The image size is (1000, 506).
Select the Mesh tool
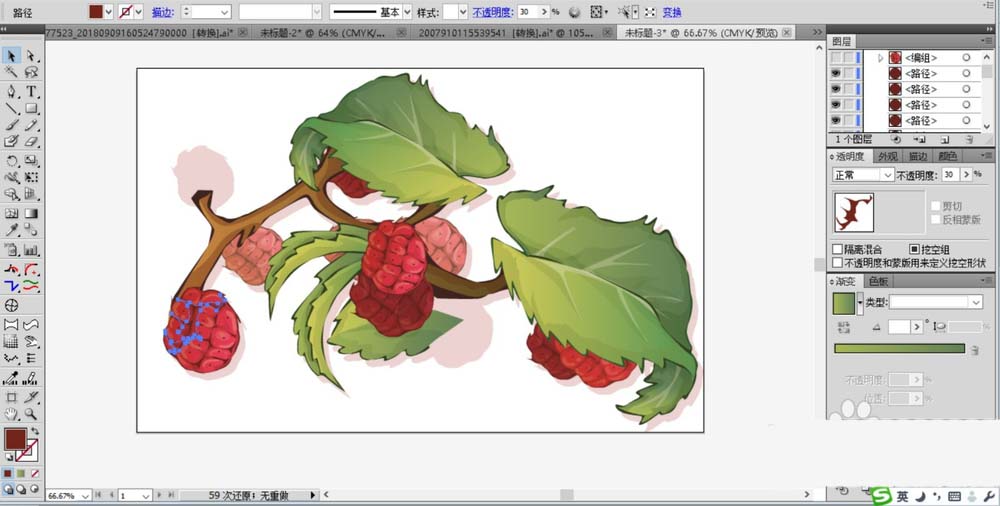click(11, 213)
